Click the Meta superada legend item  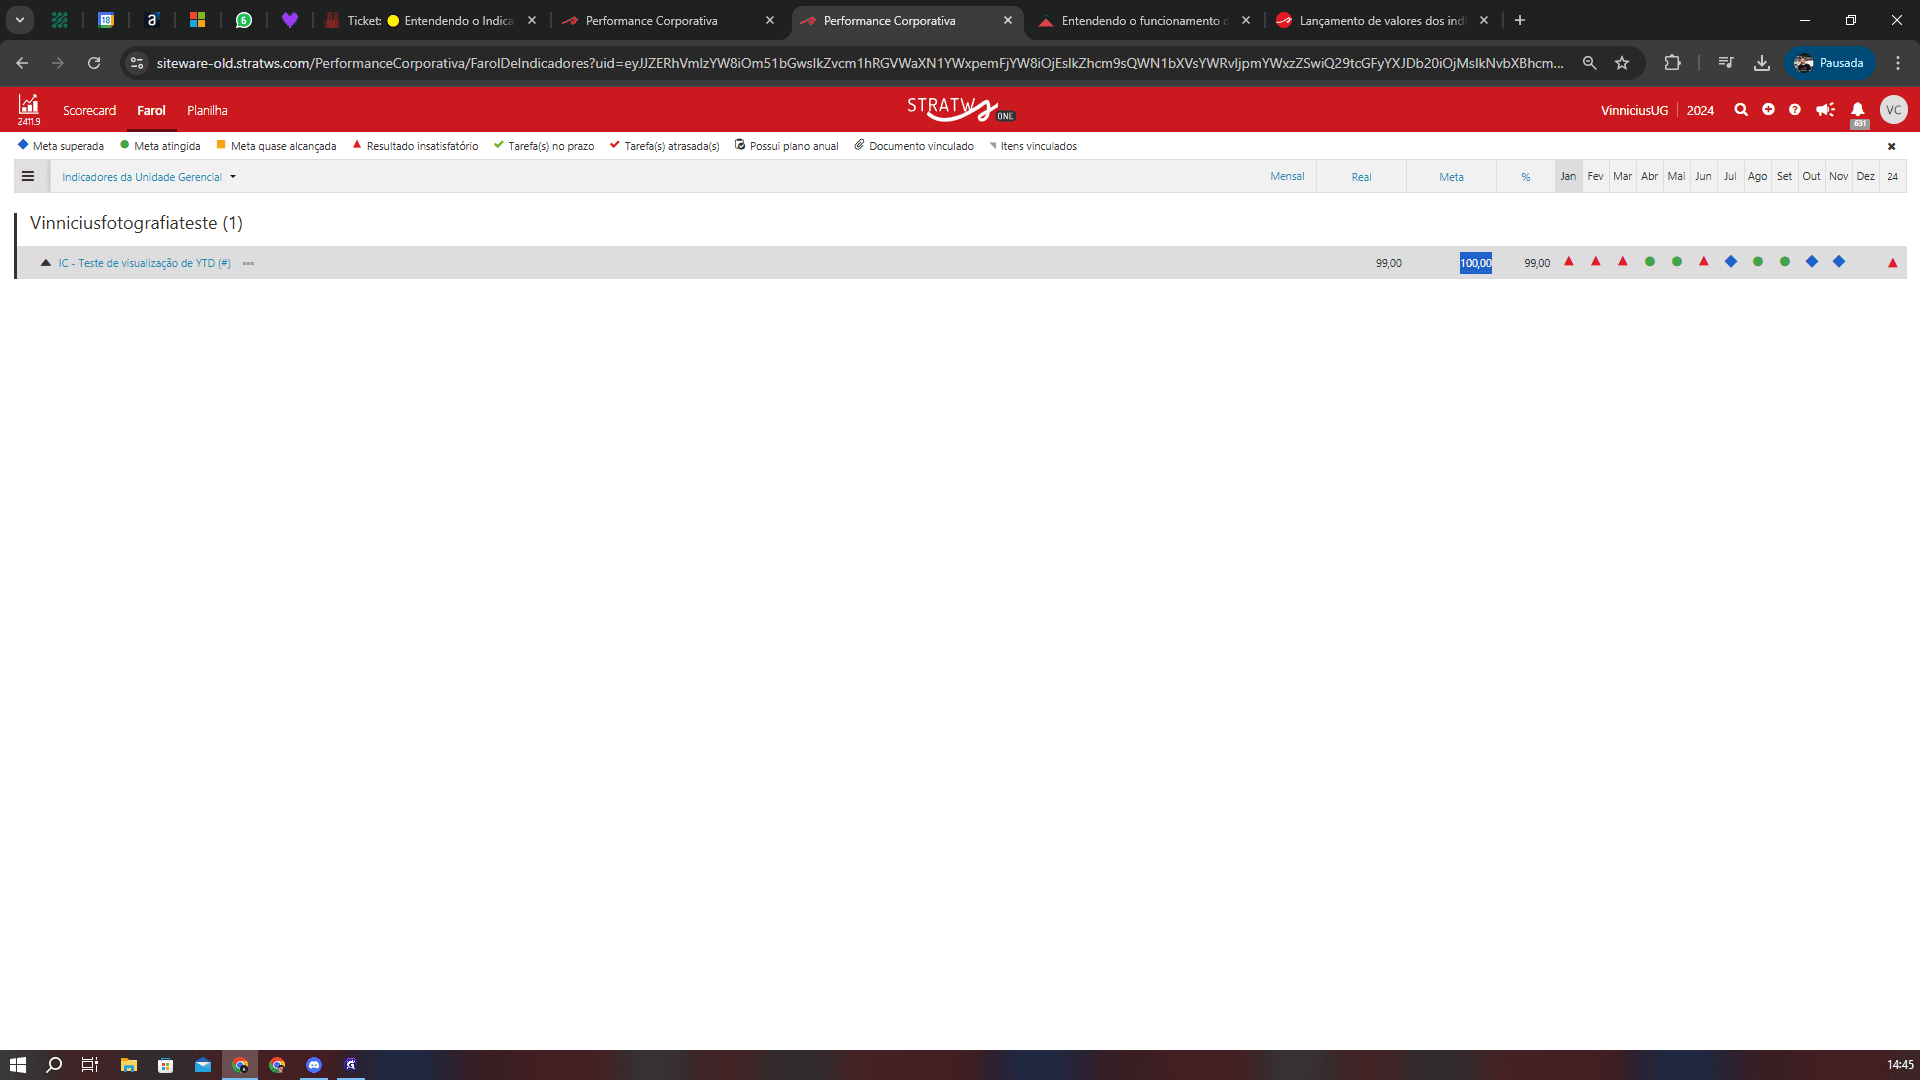click(x=60, y=146)
